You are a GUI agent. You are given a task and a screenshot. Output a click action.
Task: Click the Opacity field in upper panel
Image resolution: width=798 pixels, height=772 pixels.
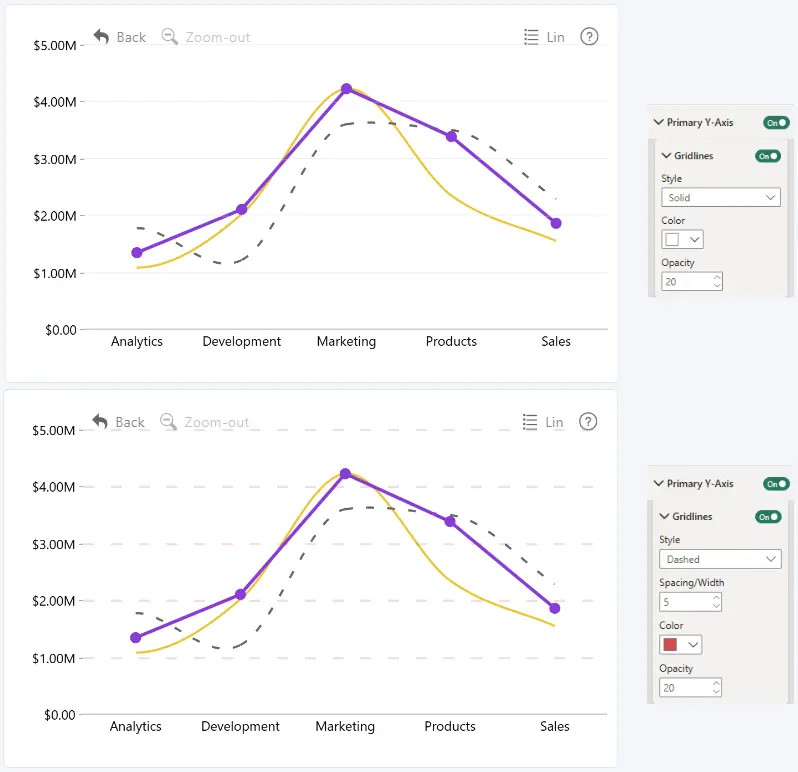coord(692,281)
